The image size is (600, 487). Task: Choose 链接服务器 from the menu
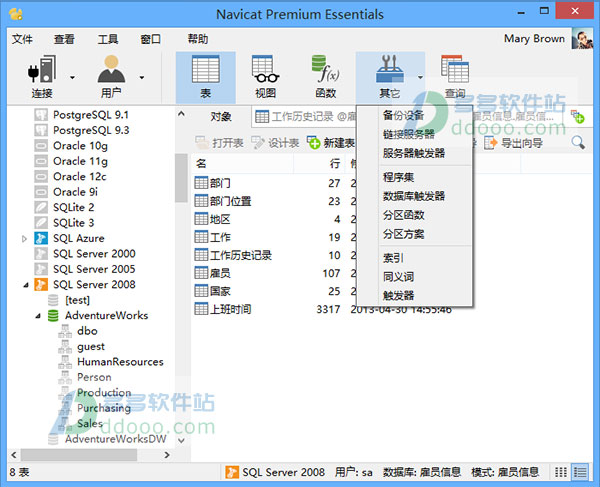point(409,134)
